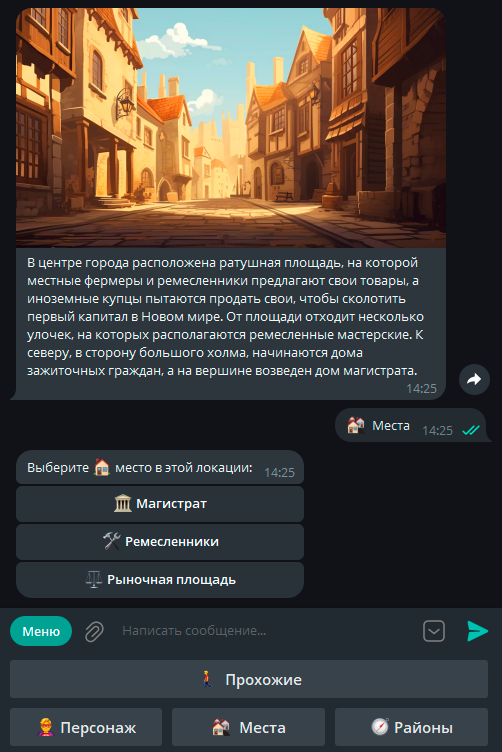Click the compass icon on Районы
502x752 pixels.
pos(380,727)
